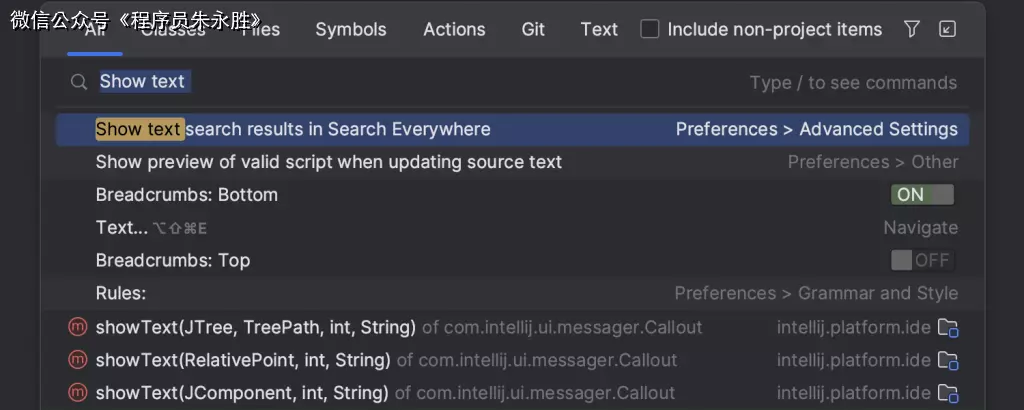
Task: Turn off Breadcrumbs: Bottom toggle
Action: pos(922,194)
